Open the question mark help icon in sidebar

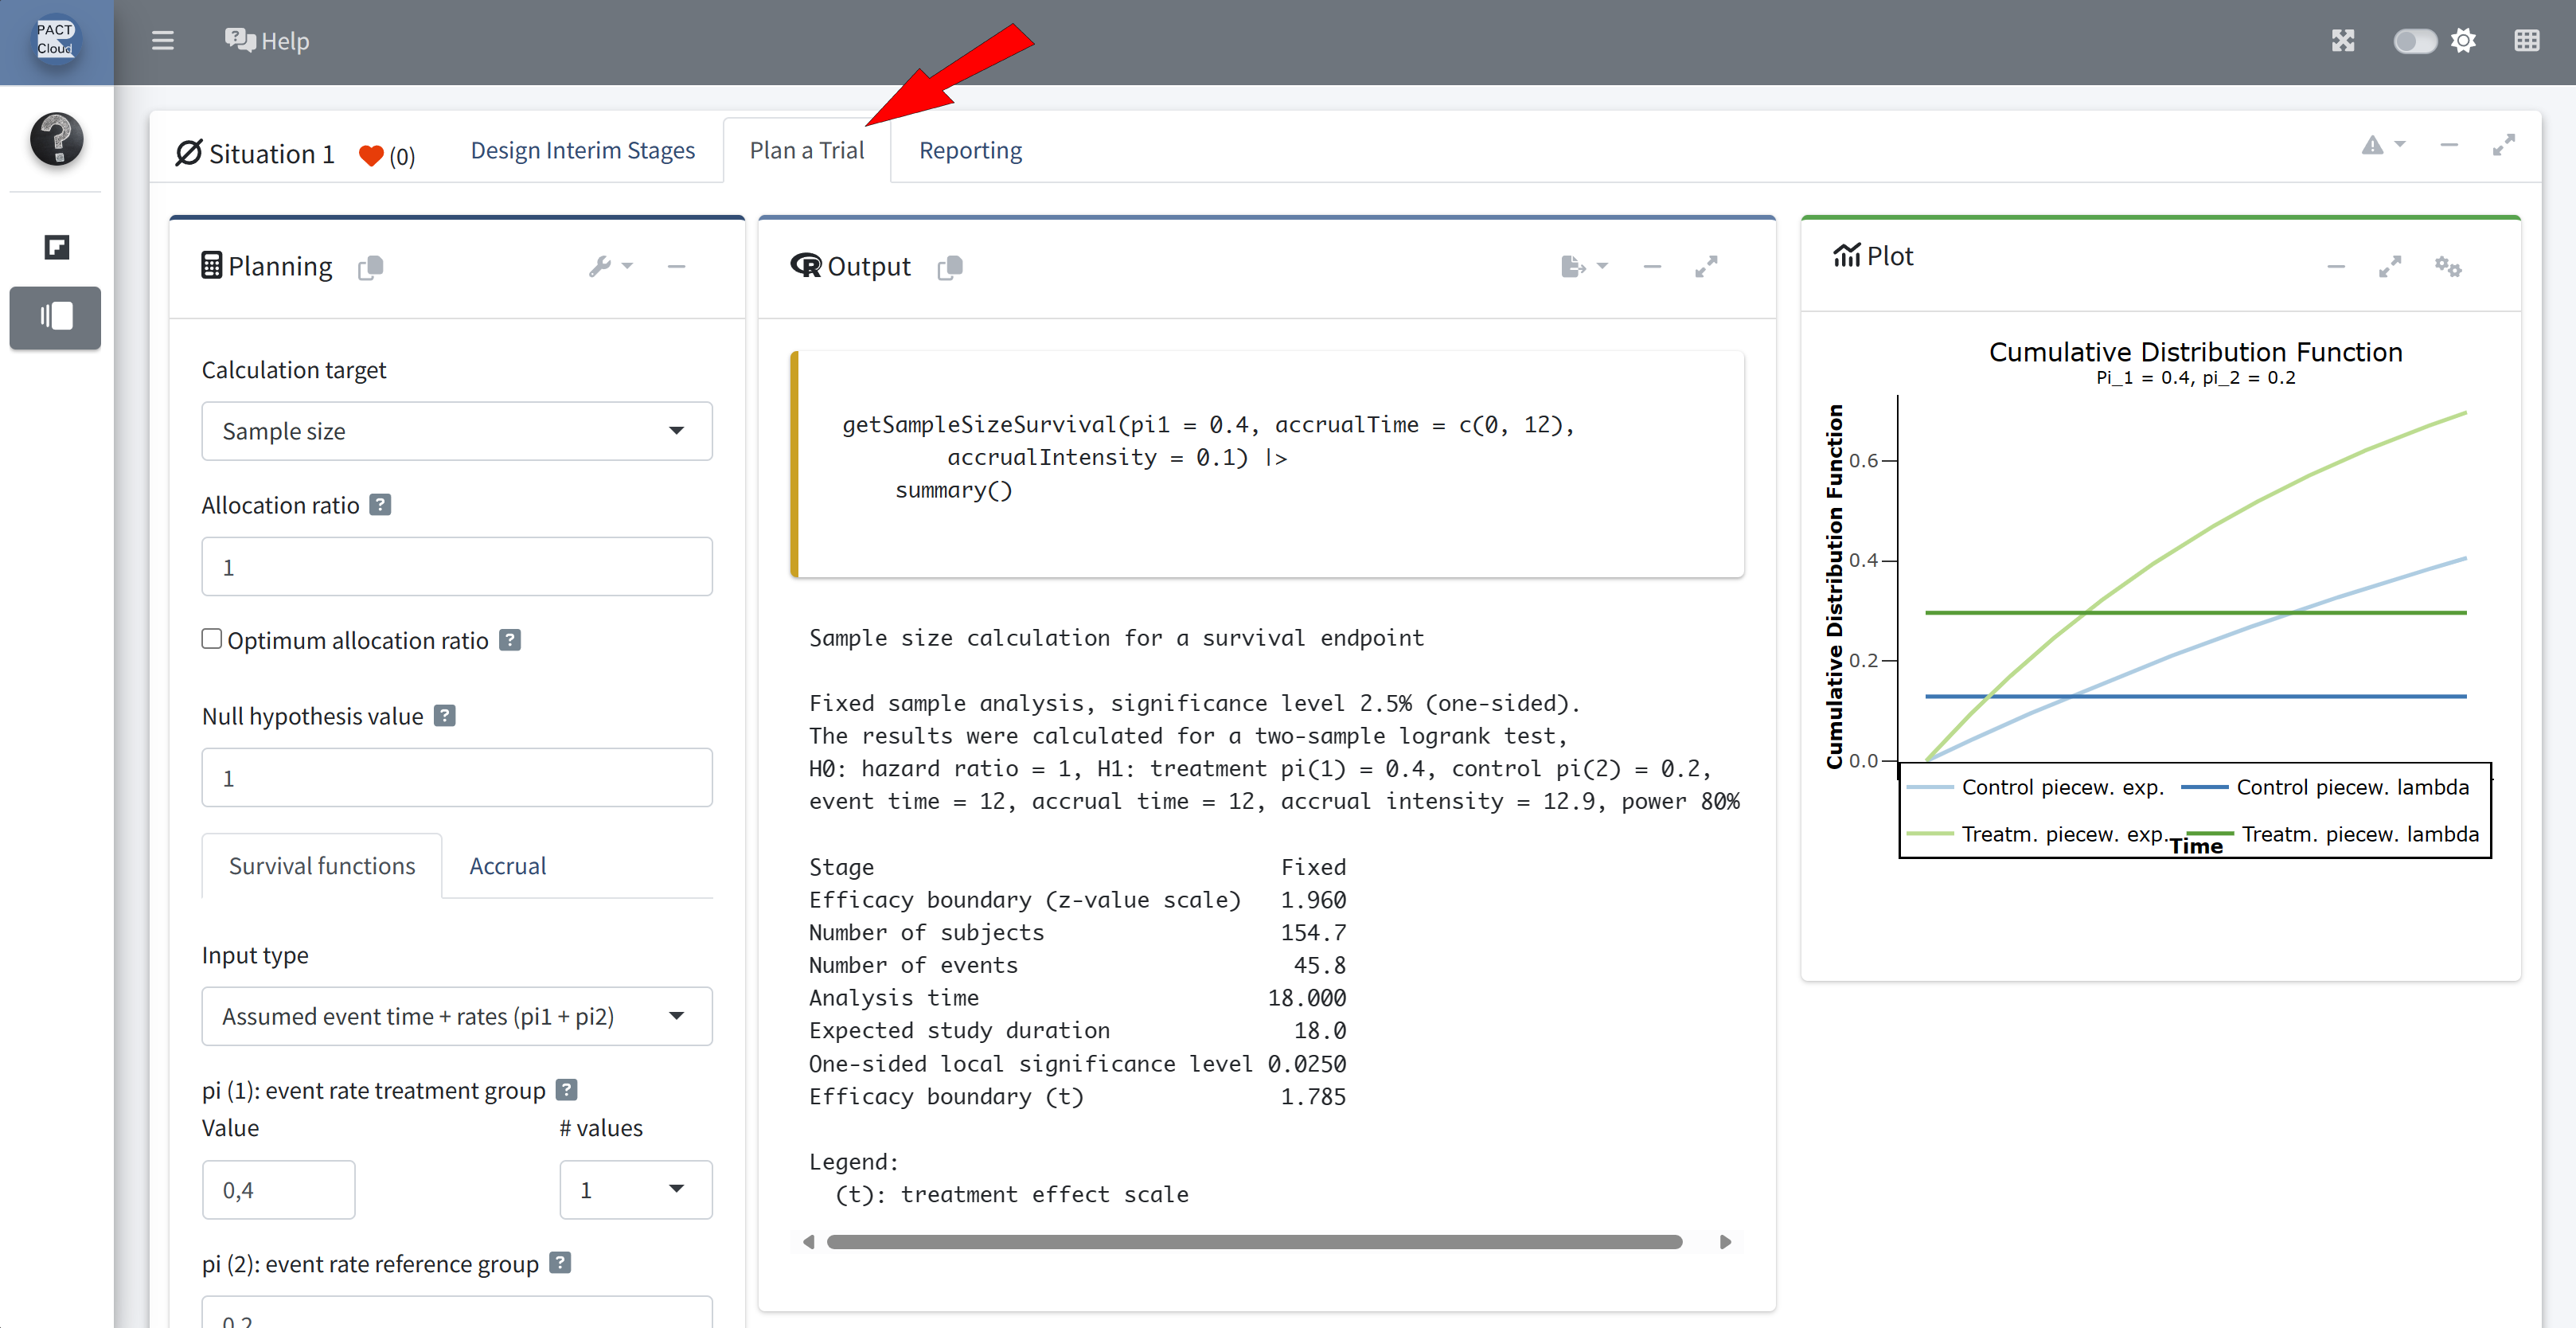pyautogui.click(x=56, y=138)
